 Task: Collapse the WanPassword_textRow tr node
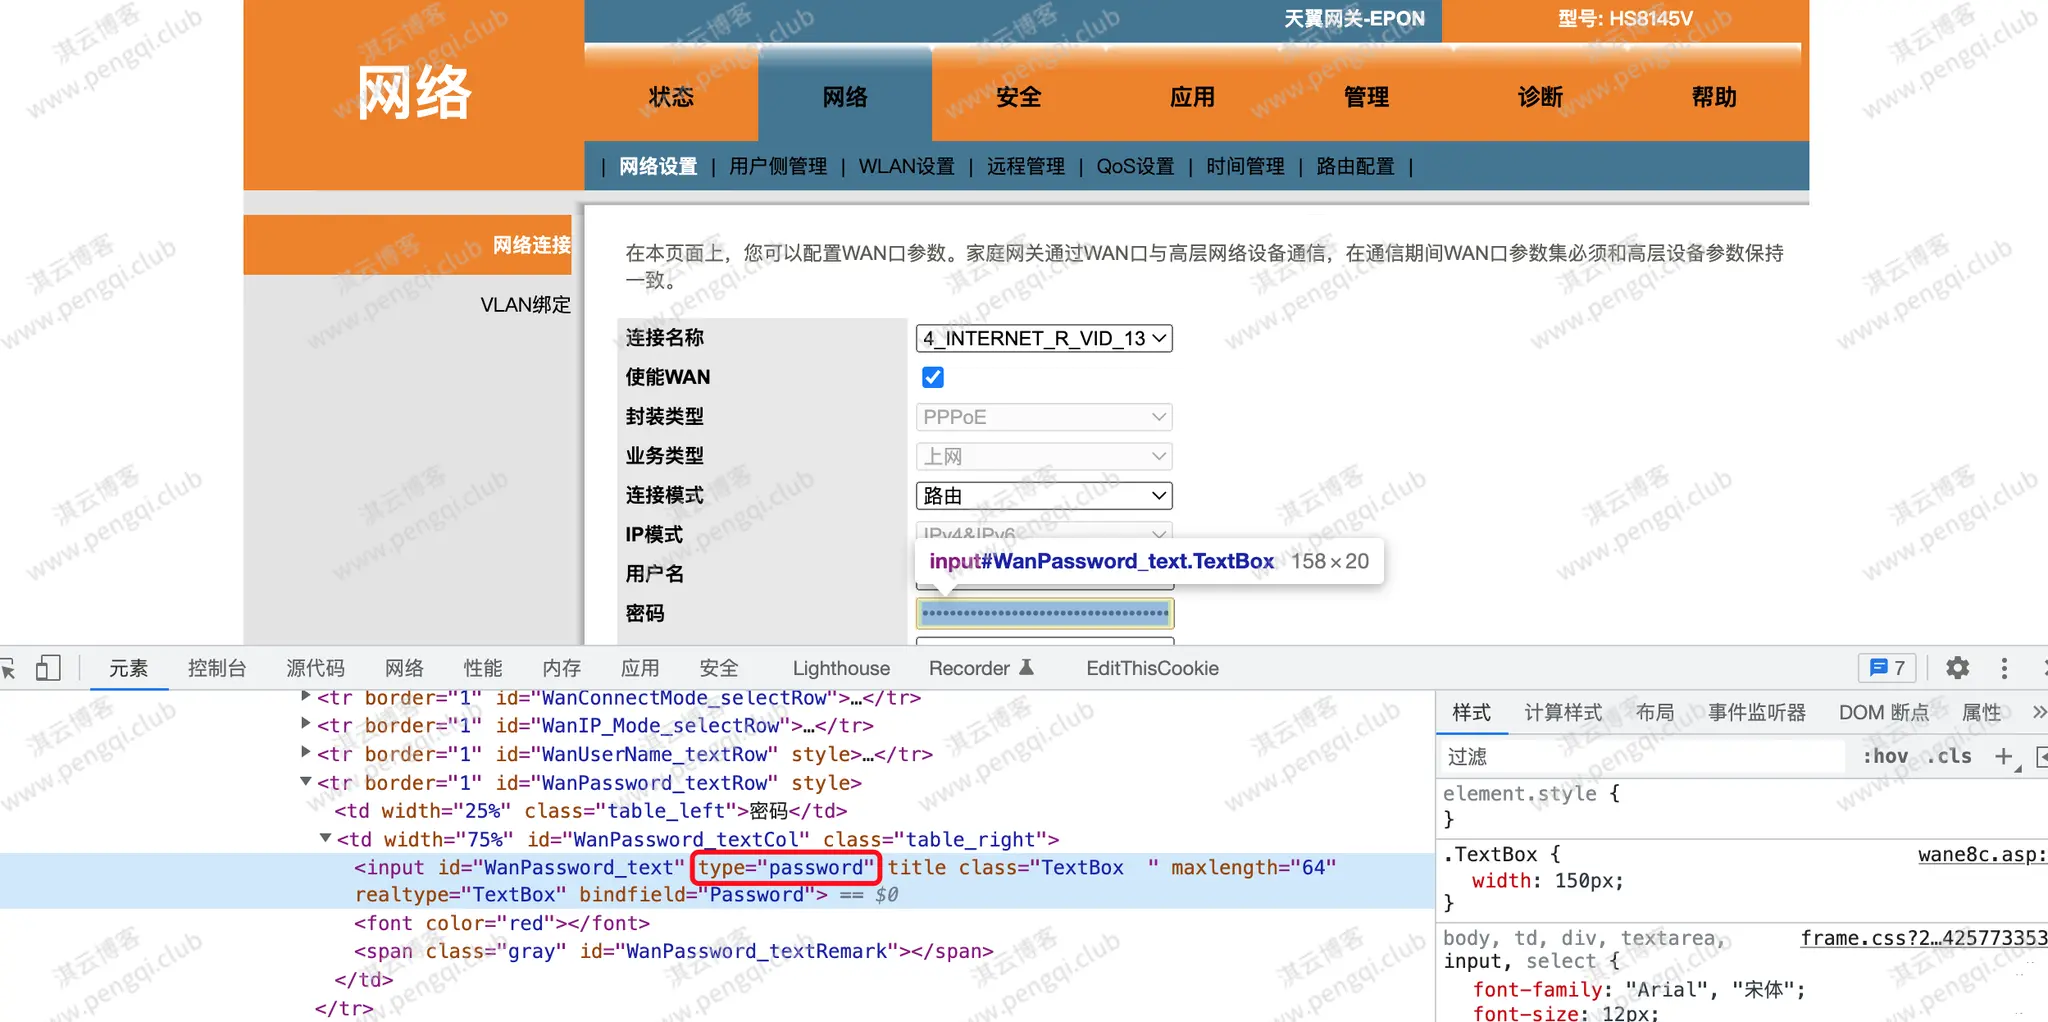[306, 782]
